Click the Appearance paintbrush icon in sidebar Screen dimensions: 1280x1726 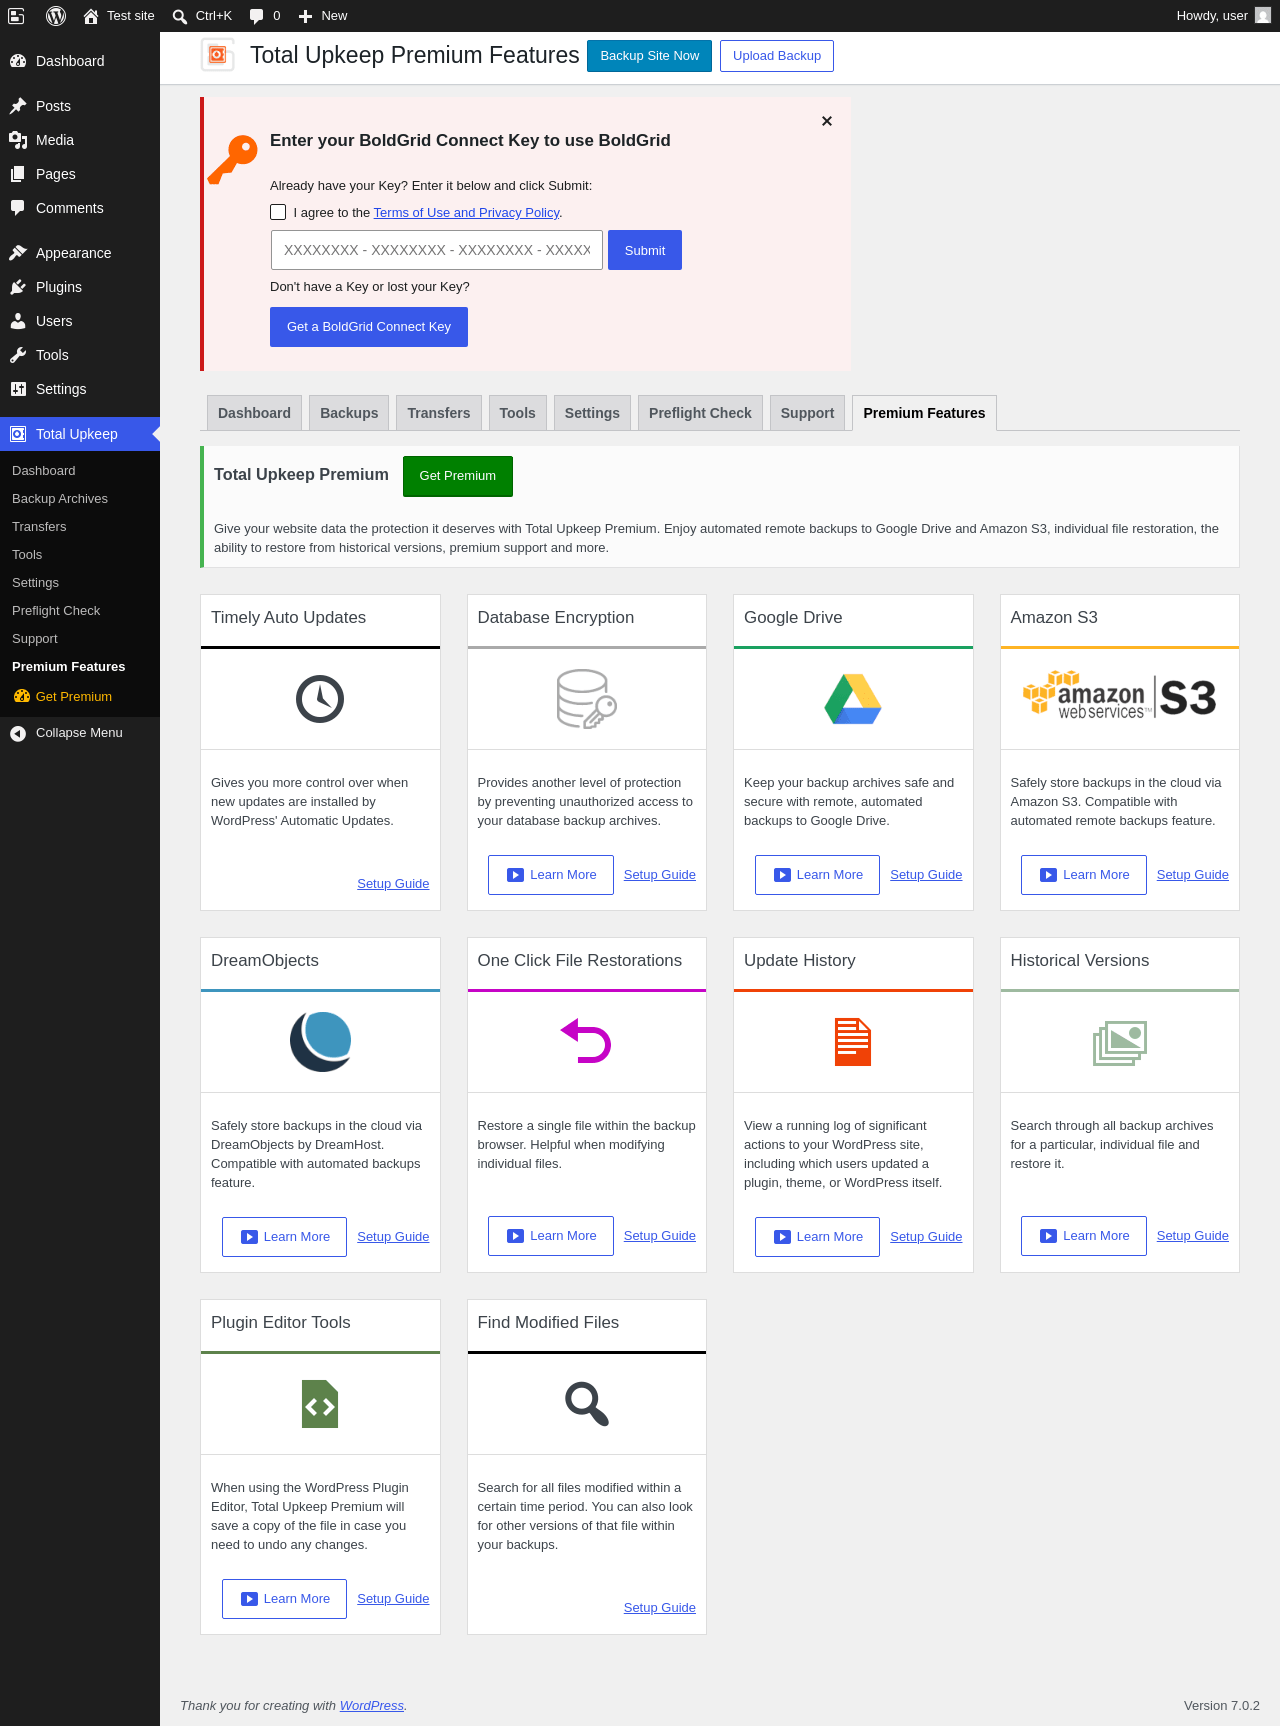coord(18,253)
